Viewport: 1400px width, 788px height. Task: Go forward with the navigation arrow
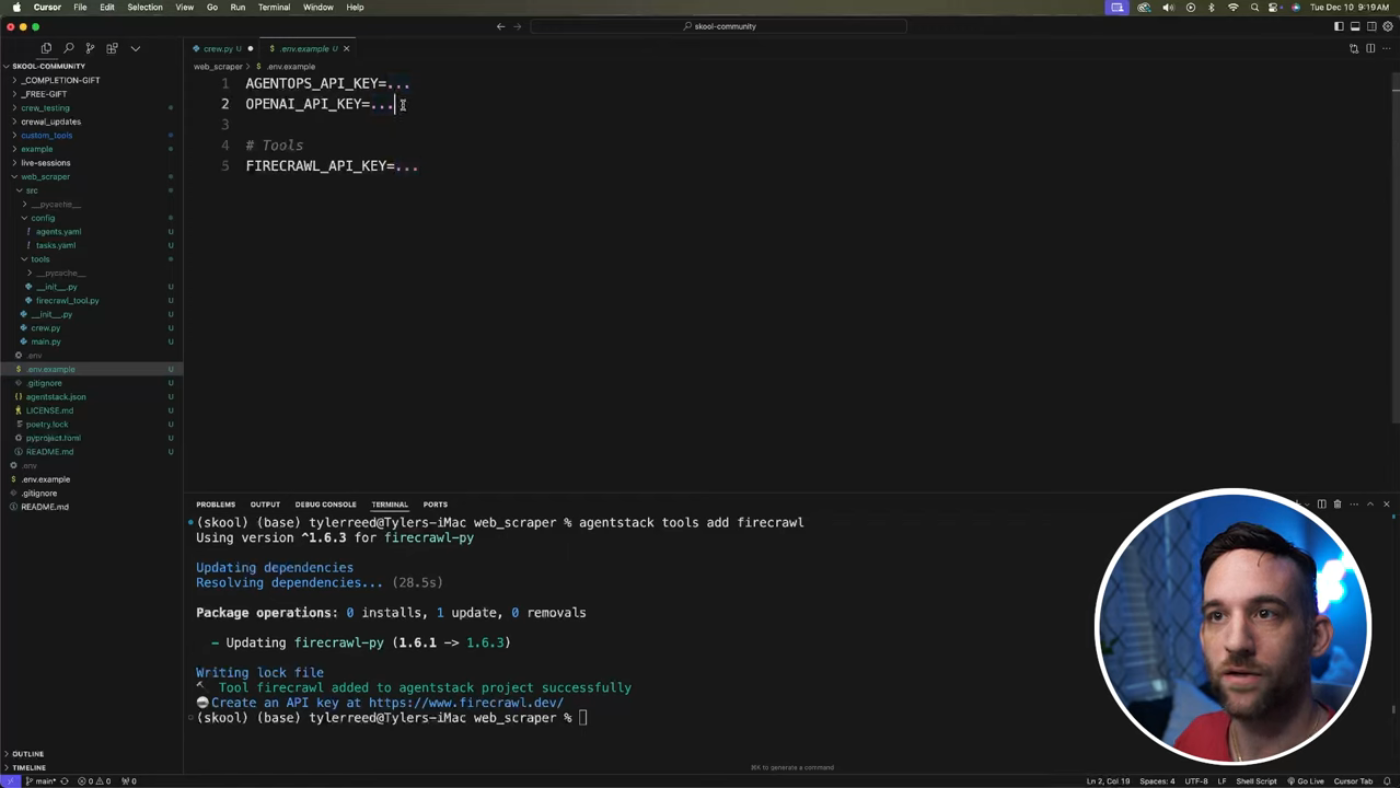(x=517, y=27)
